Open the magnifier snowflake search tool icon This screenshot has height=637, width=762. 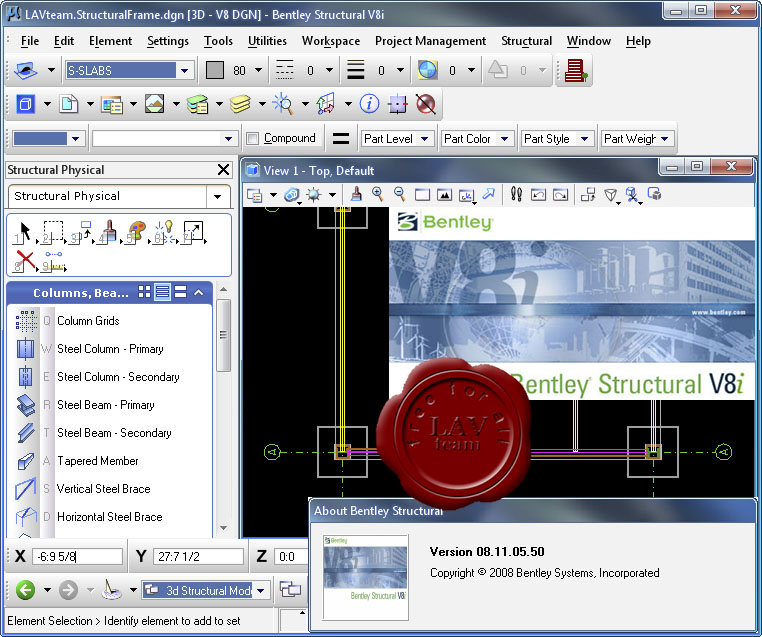(283, 104)
